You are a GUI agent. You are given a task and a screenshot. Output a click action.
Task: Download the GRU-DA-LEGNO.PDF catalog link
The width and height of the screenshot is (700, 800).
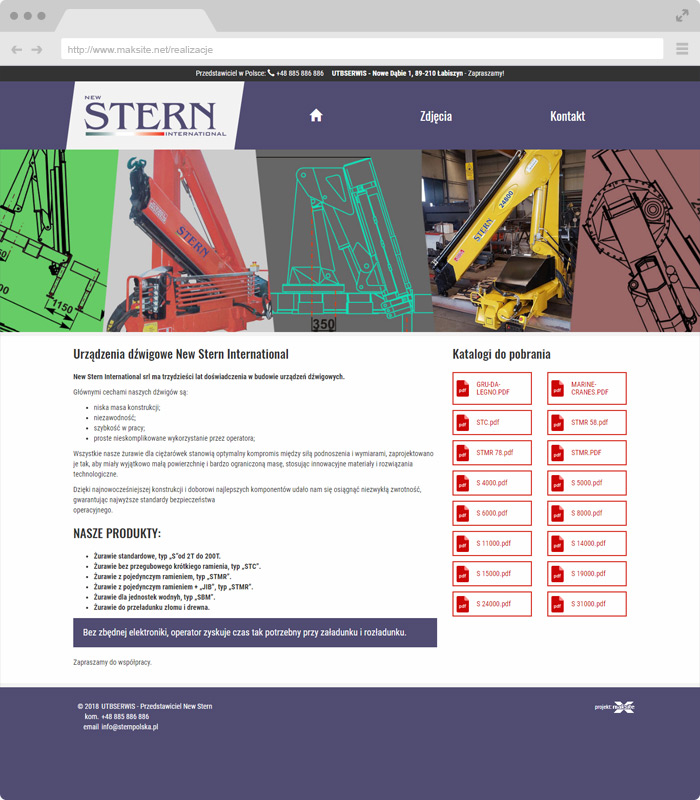click(x=493, y=388)
